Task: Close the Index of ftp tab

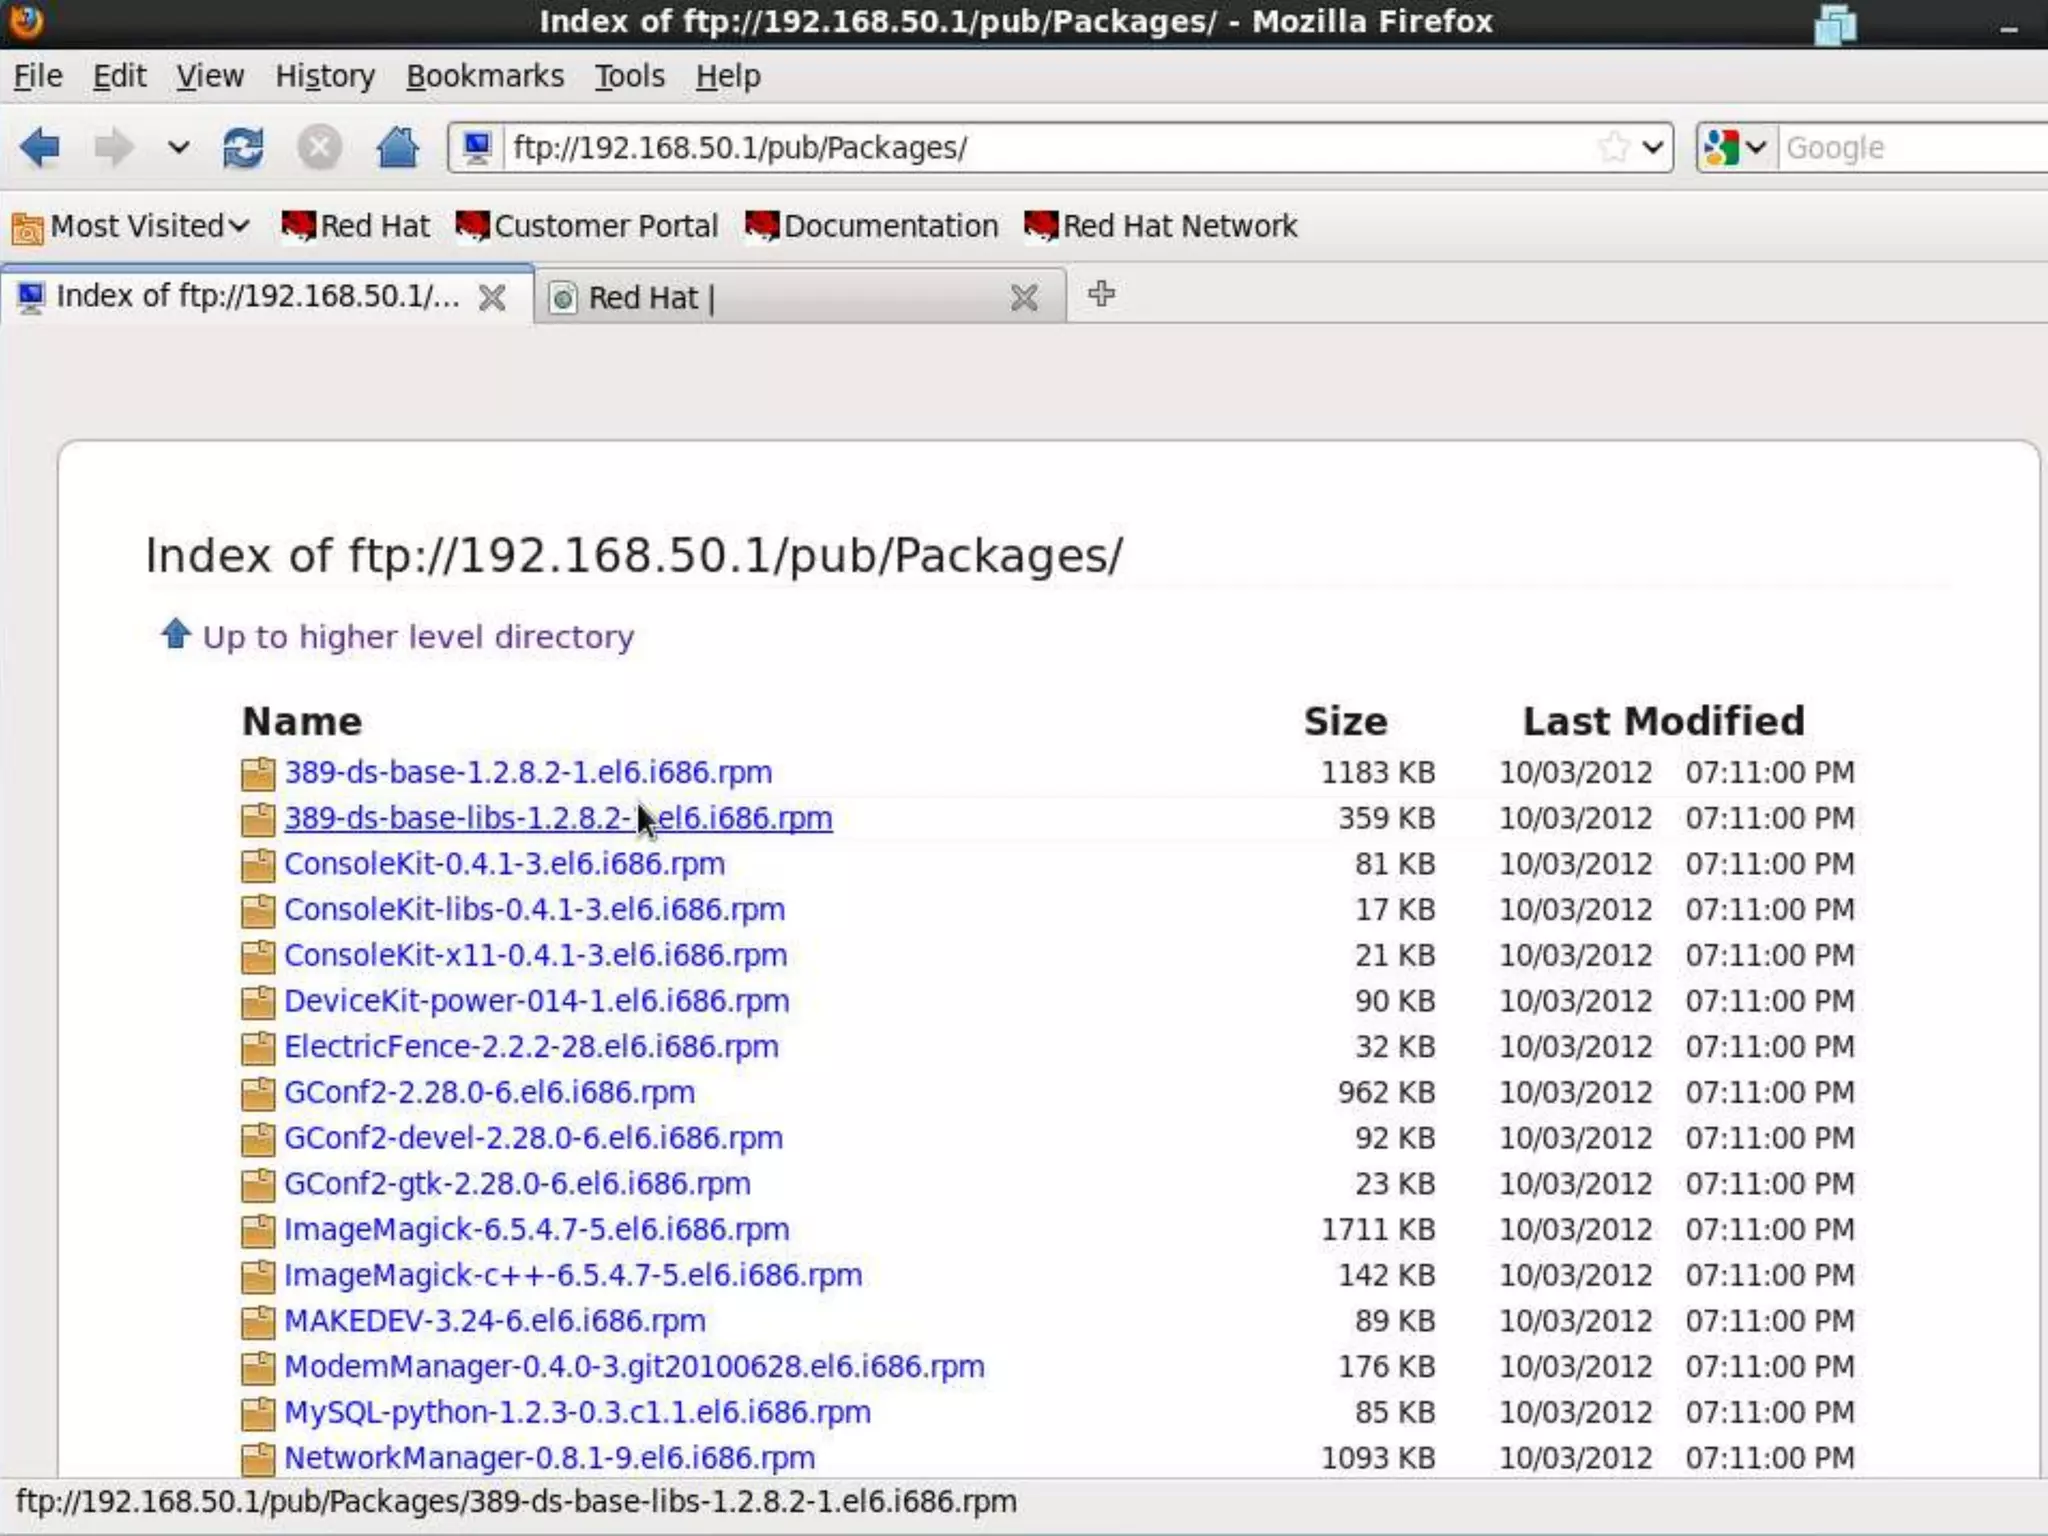Action: [492, 297]
